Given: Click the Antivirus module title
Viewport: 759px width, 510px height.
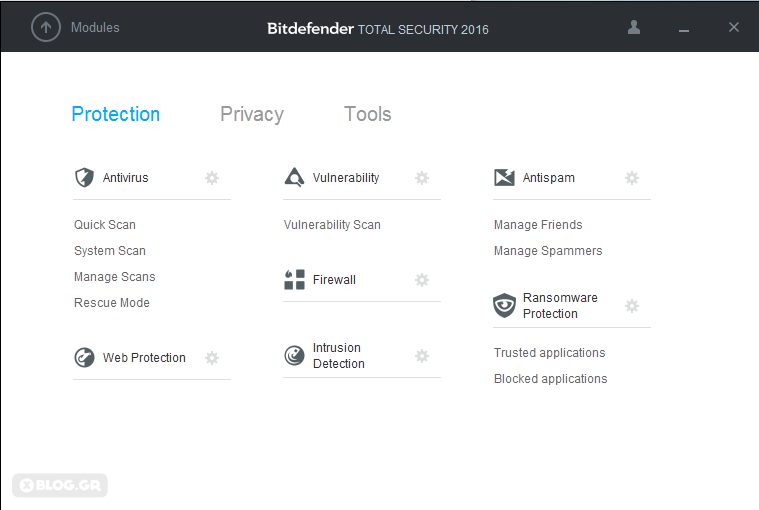Looking at the screenshot, I should tap(125, 178).
